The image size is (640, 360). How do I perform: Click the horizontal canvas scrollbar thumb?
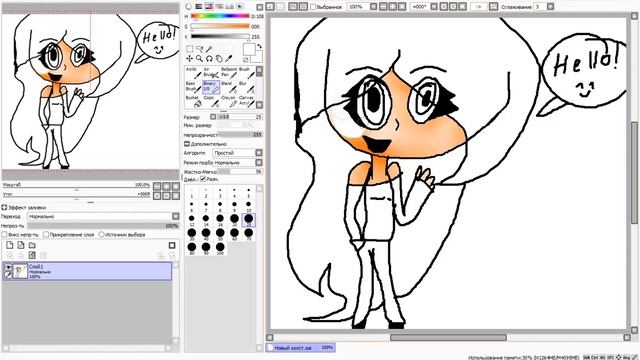448,338
